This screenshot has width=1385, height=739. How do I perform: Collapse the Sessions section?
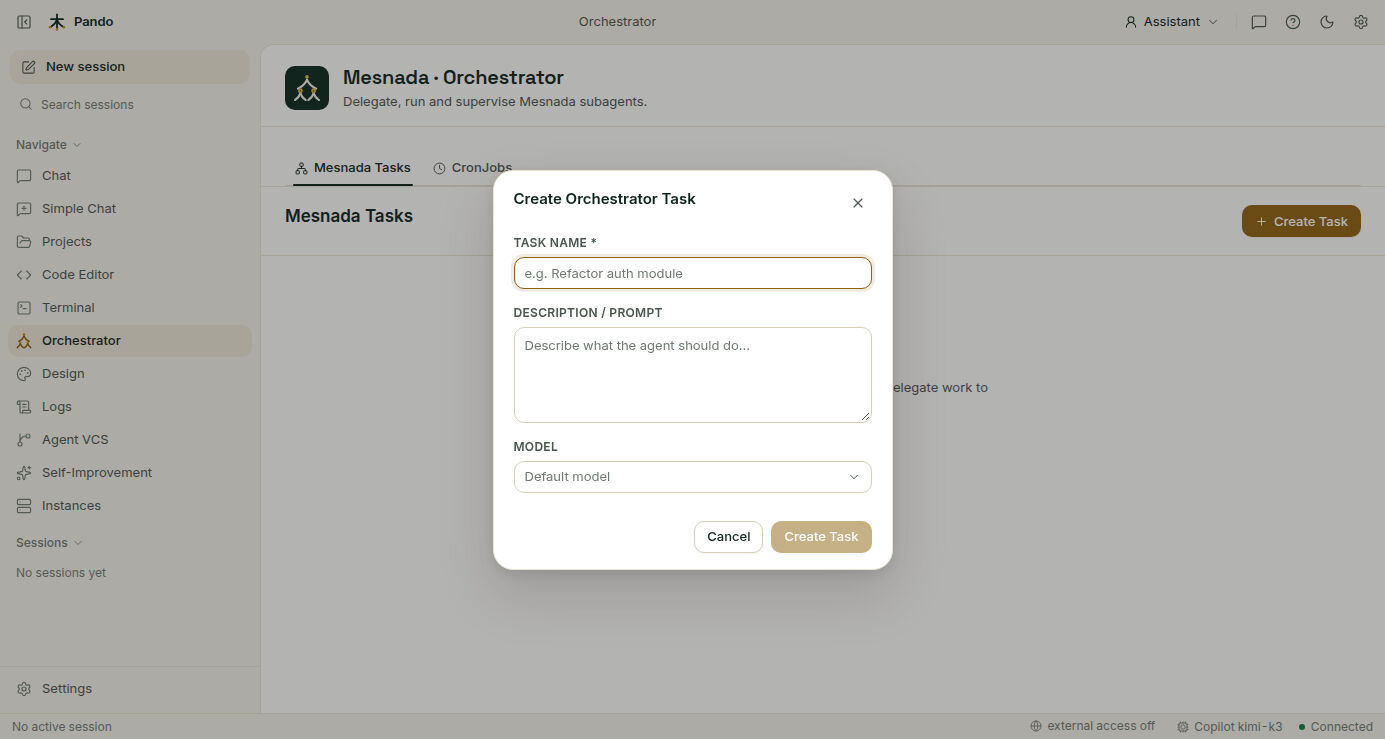pyautogui.click(x=49, y=543)
